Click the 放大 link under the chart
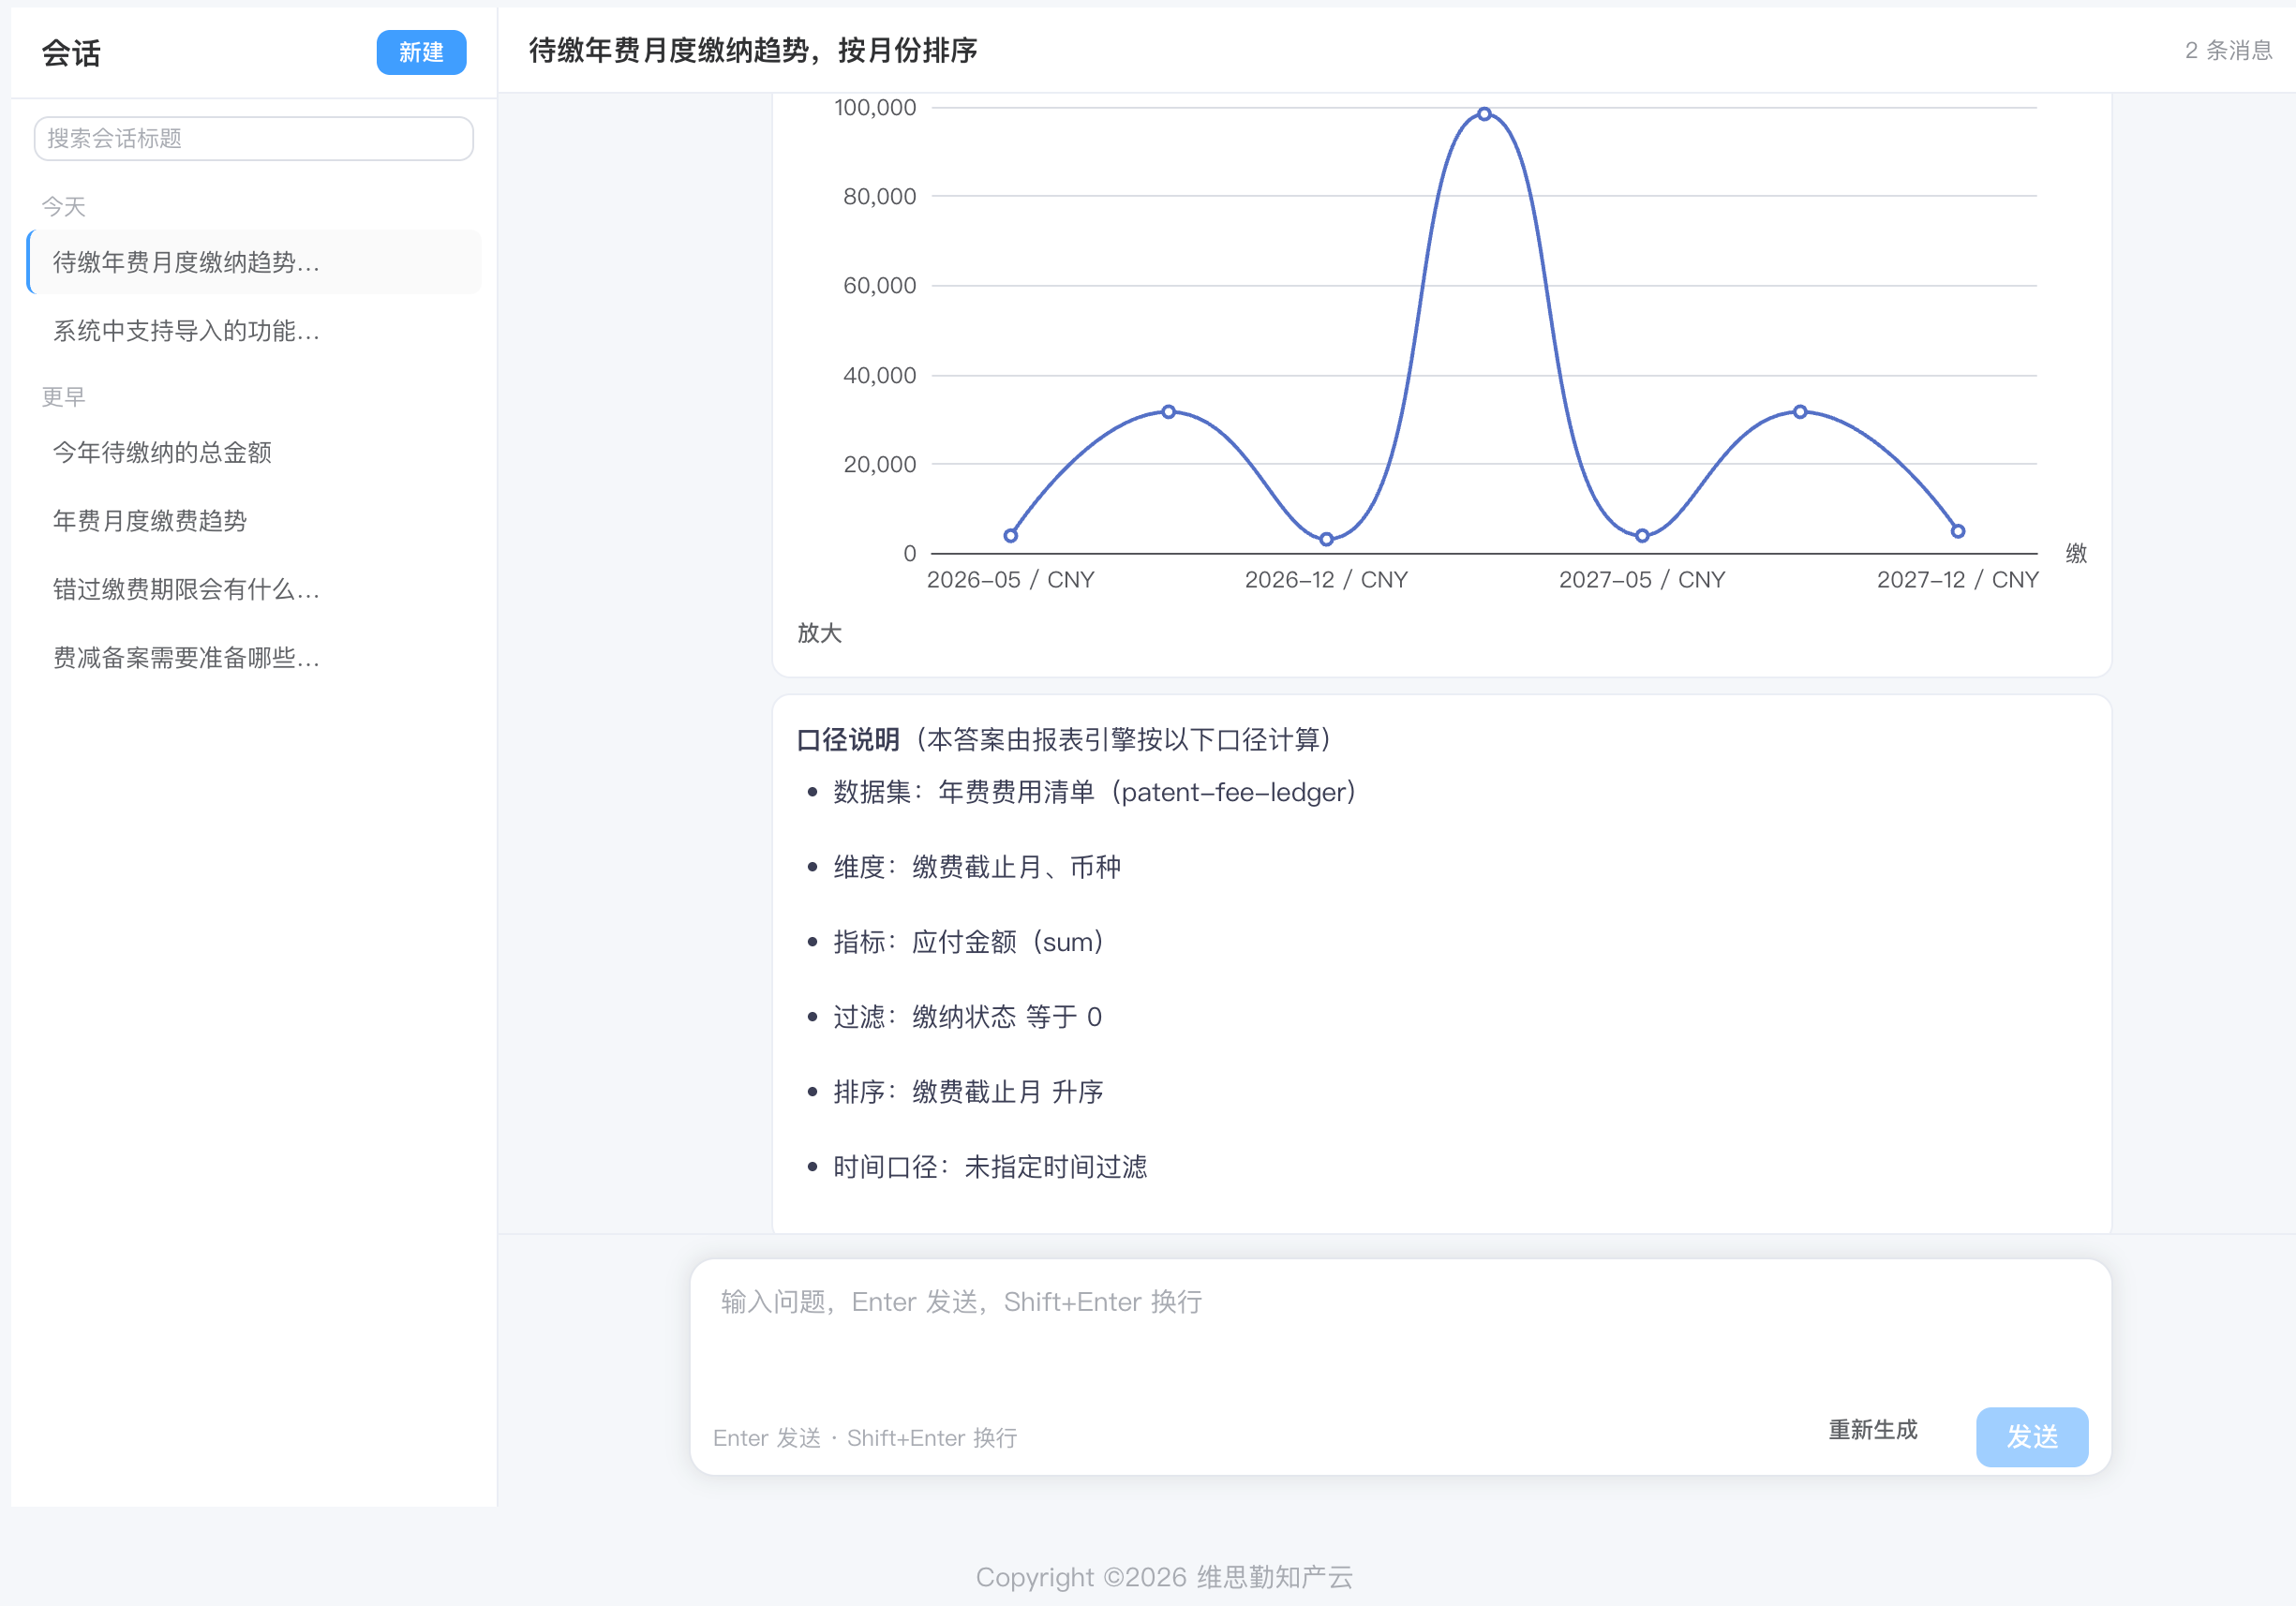Viewport: 2296px width, 1606px height. 819,632
